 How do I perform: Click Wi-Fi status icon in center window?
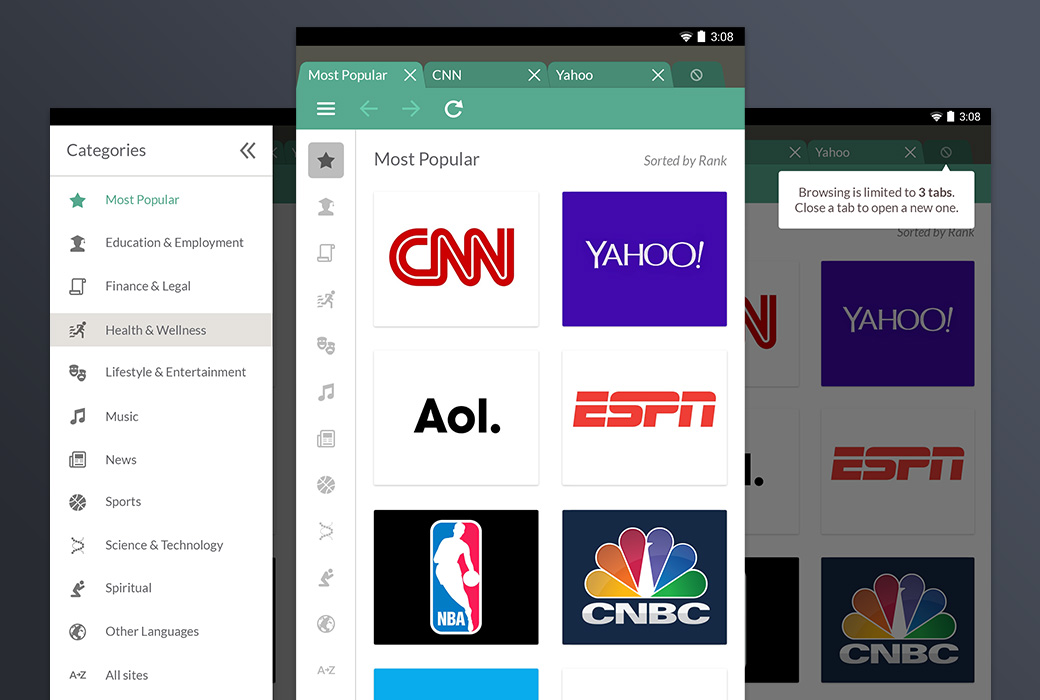pos(686,37)
